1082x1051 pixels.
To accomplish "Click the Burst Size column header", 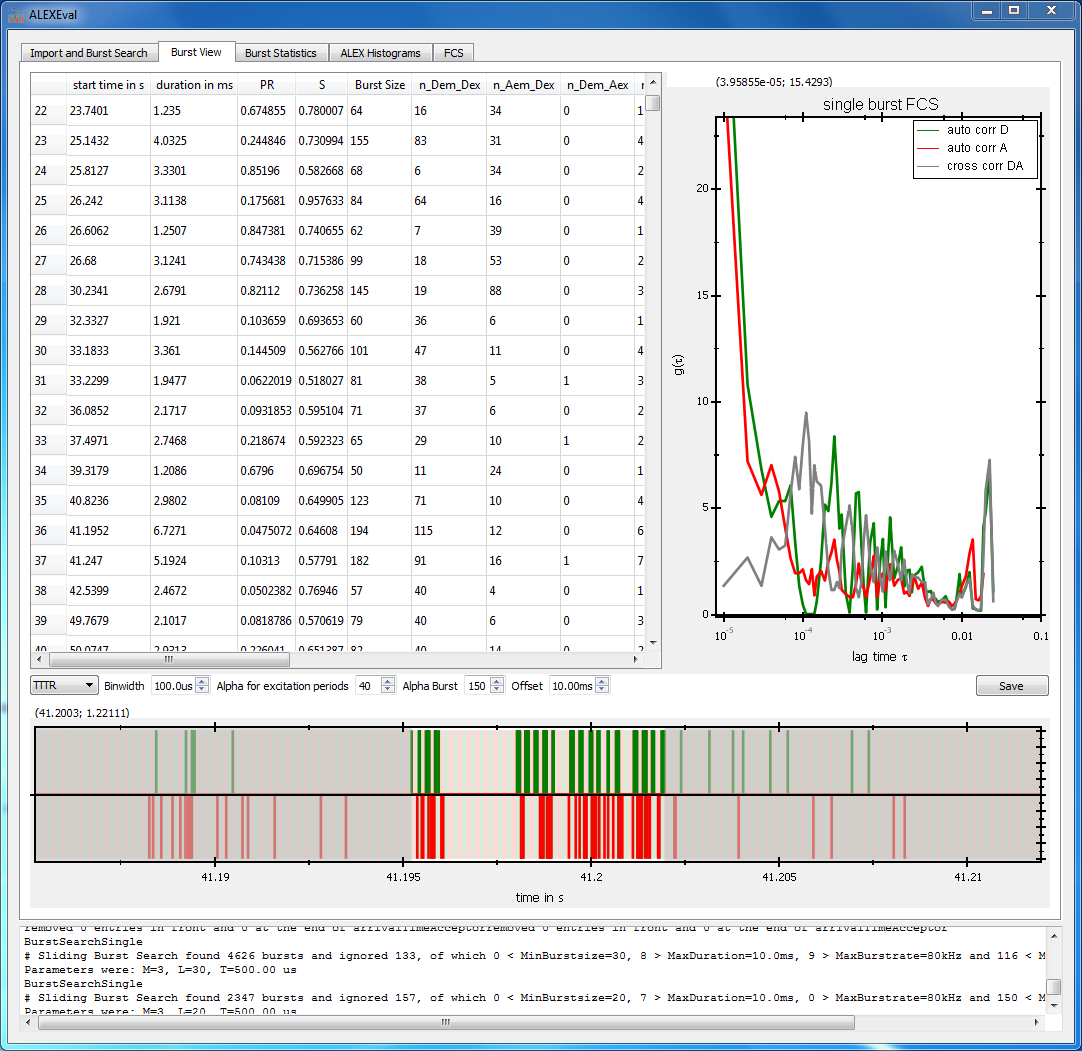I will click(380, 85).
